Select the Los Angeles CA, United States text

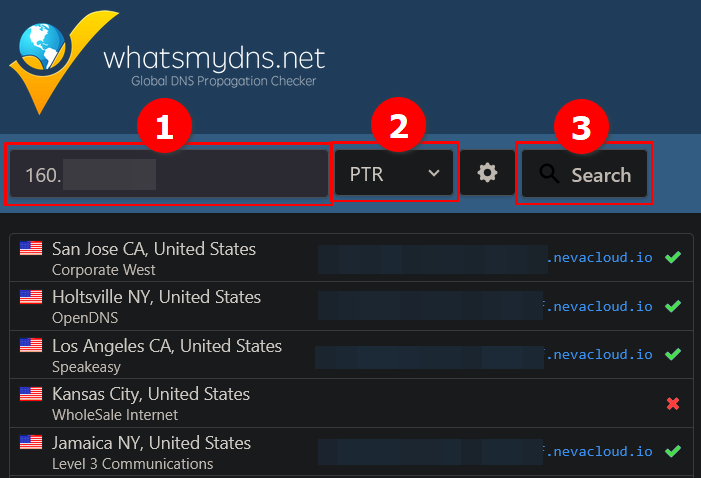pos(167,346)
